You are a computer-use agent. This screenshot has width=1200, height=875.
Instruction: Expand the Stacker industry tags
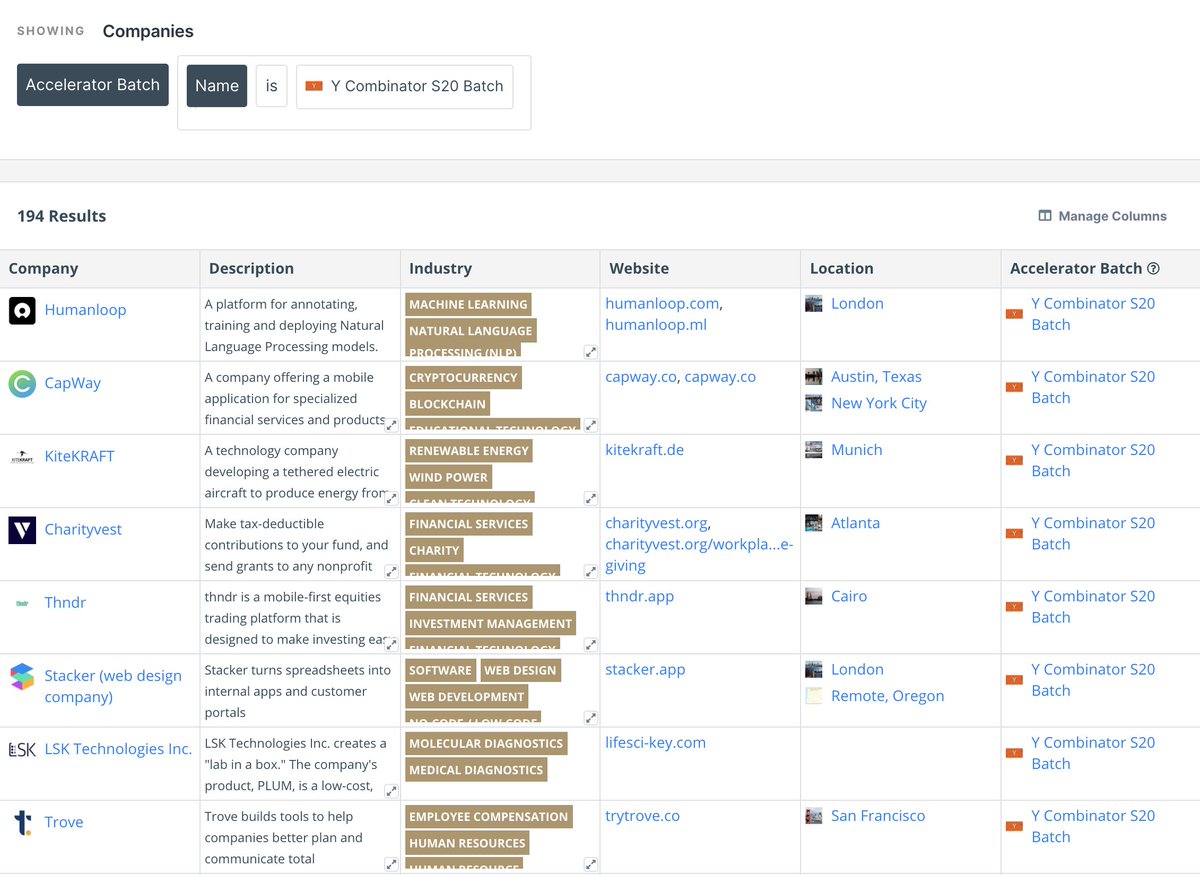click(591, 717)
